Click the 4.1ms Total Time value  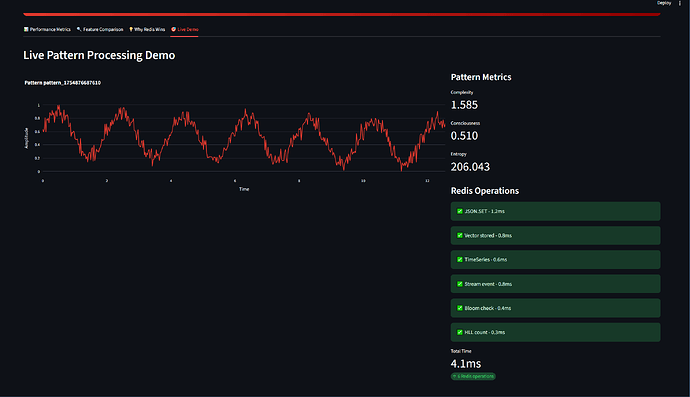466,364
